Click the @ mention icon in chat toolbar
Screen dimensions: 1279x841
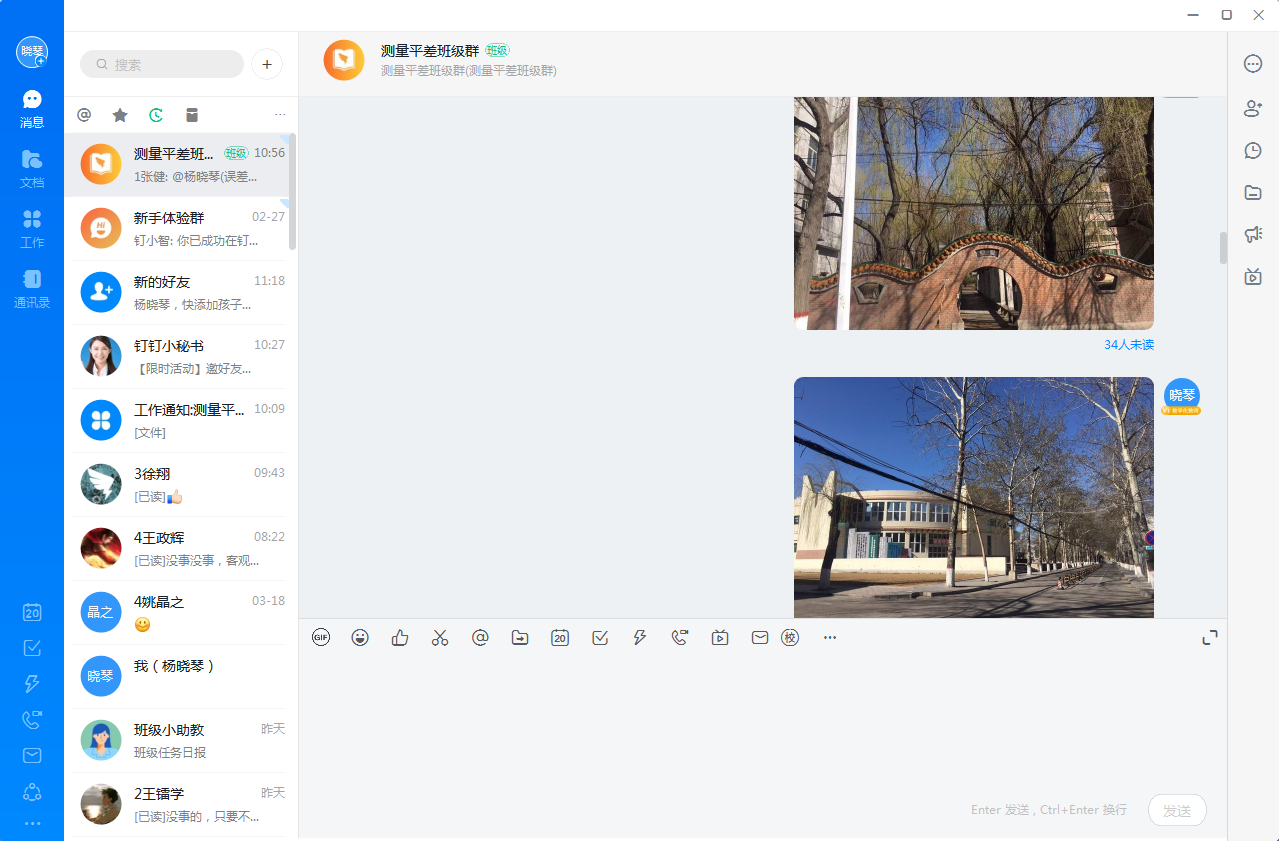coord(480,637)
